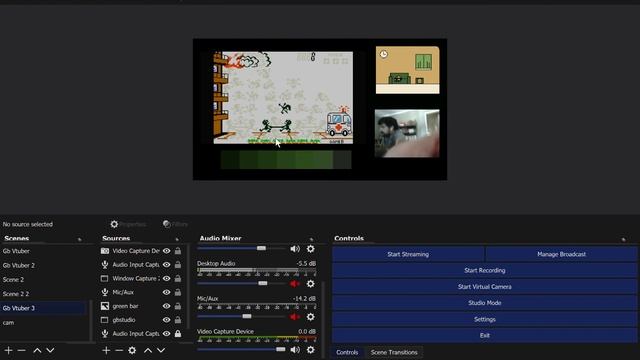Screen dimensions: 640x360
Task: Hide the Window Capture source
Action: tap(167, 278)
